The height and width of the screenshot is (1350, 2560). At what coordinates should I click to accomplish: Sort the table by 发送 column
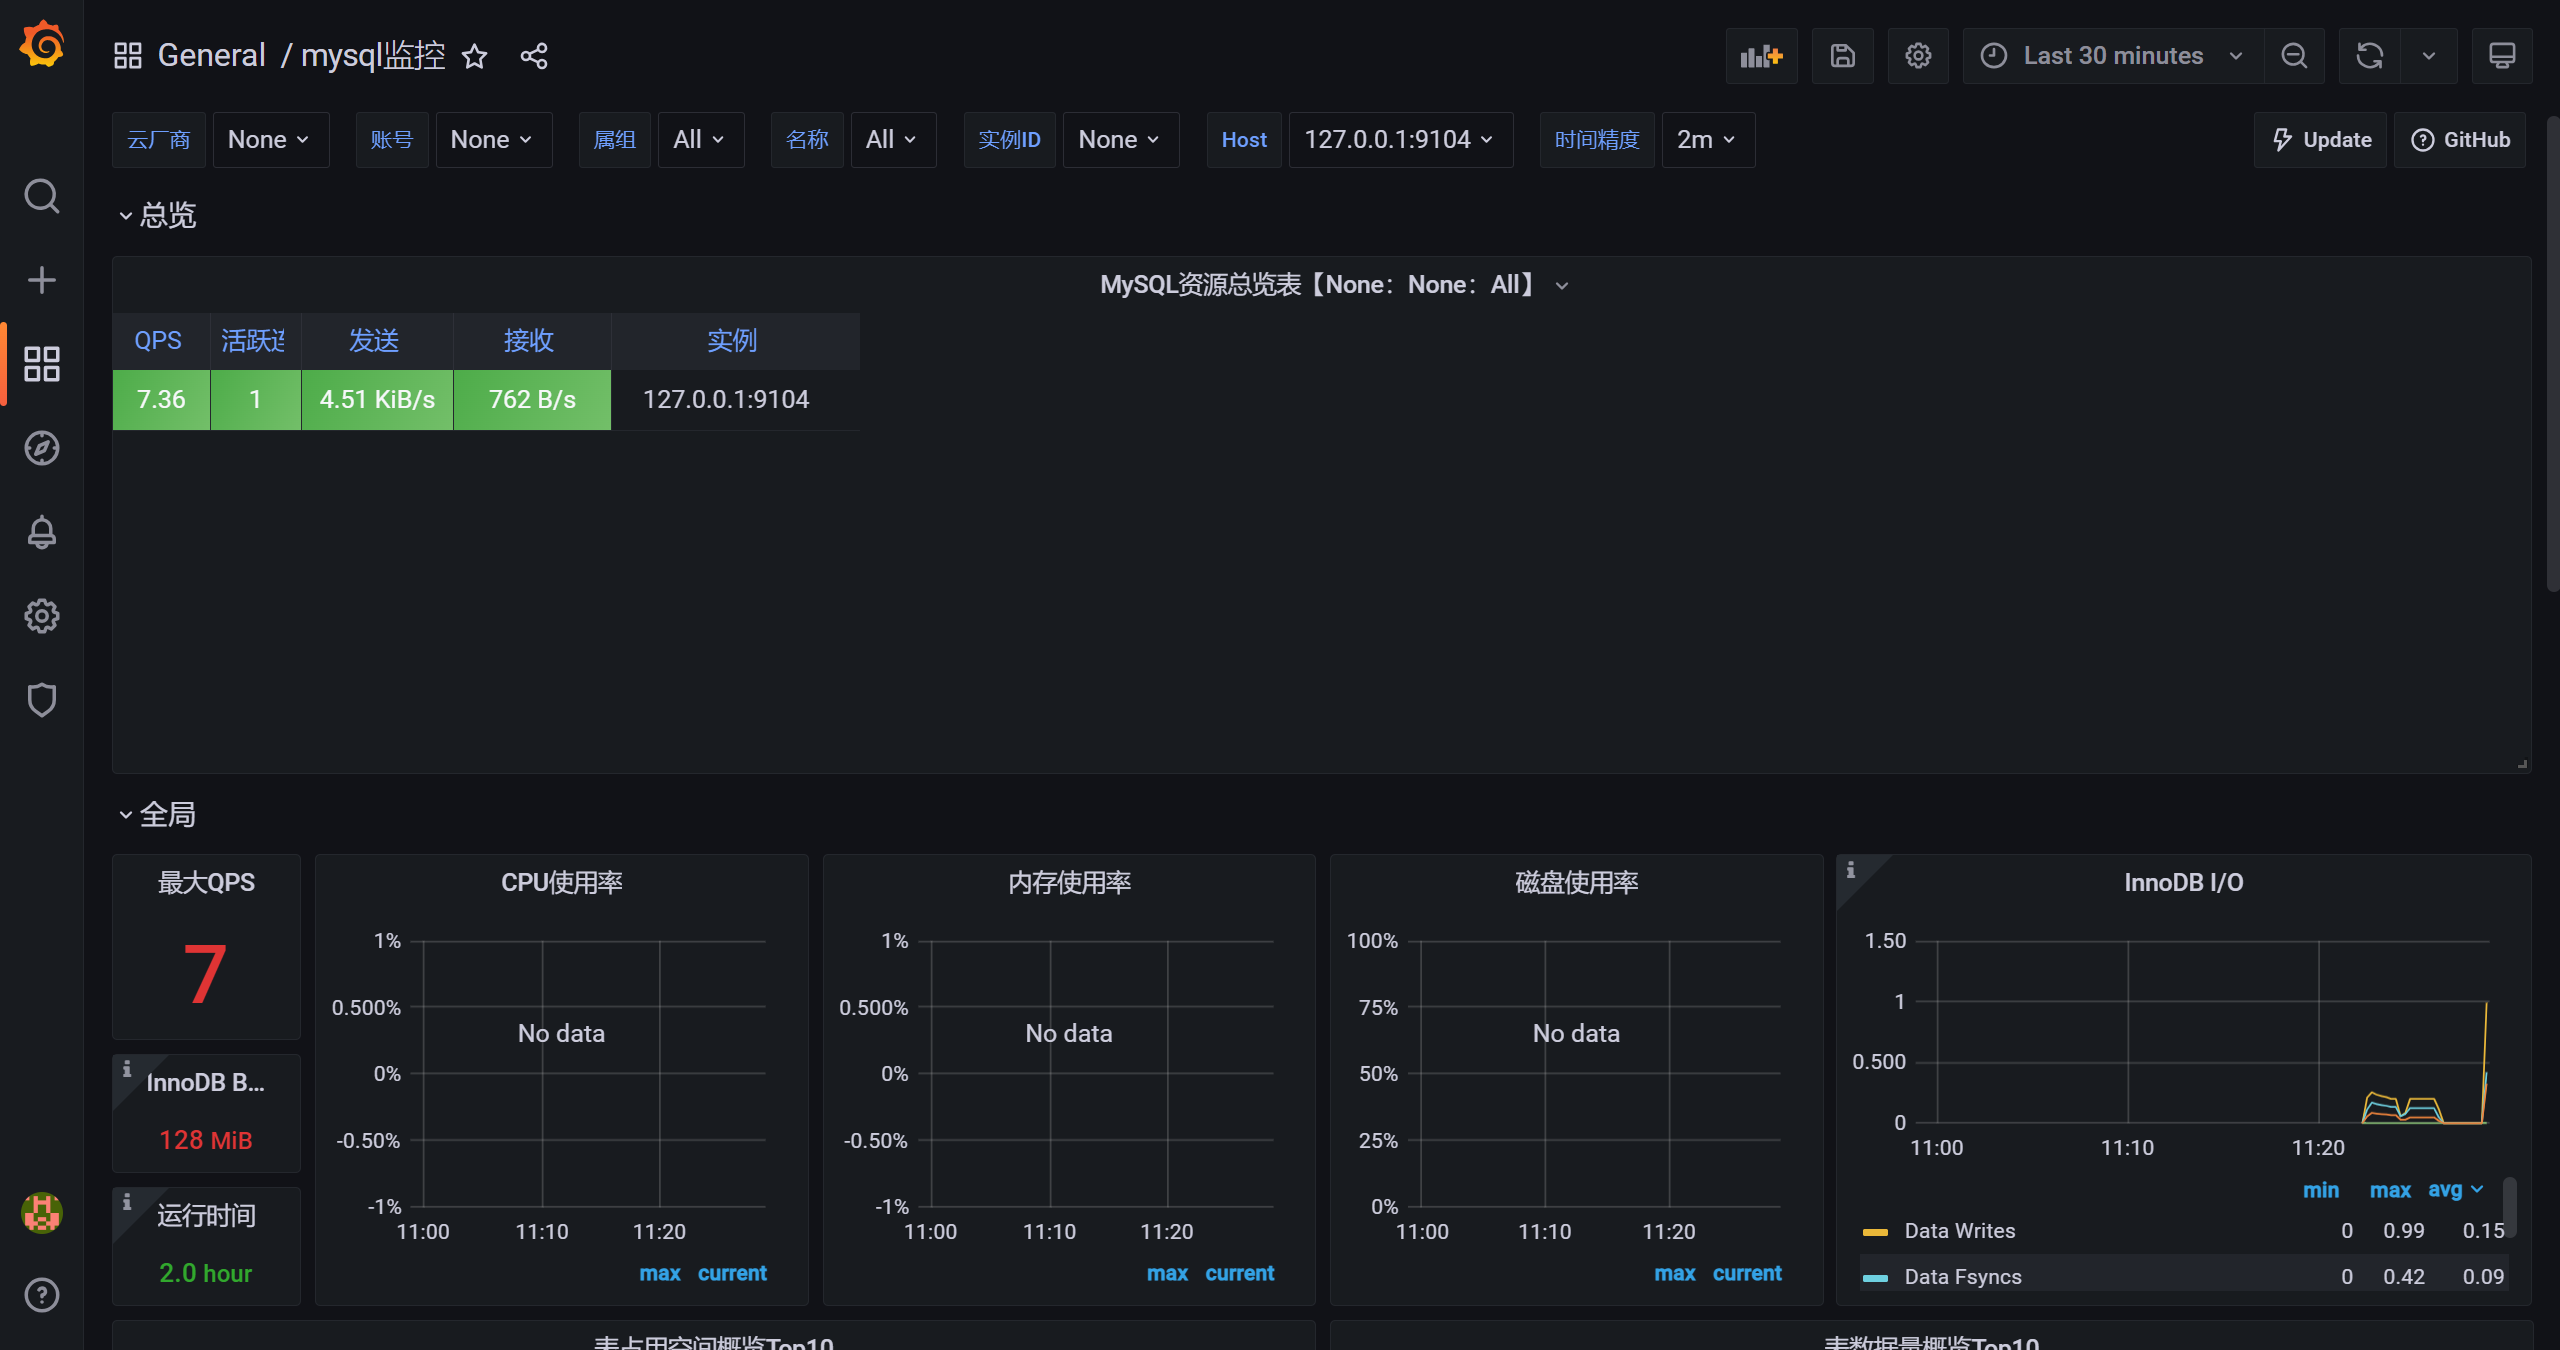coord(375,341)
